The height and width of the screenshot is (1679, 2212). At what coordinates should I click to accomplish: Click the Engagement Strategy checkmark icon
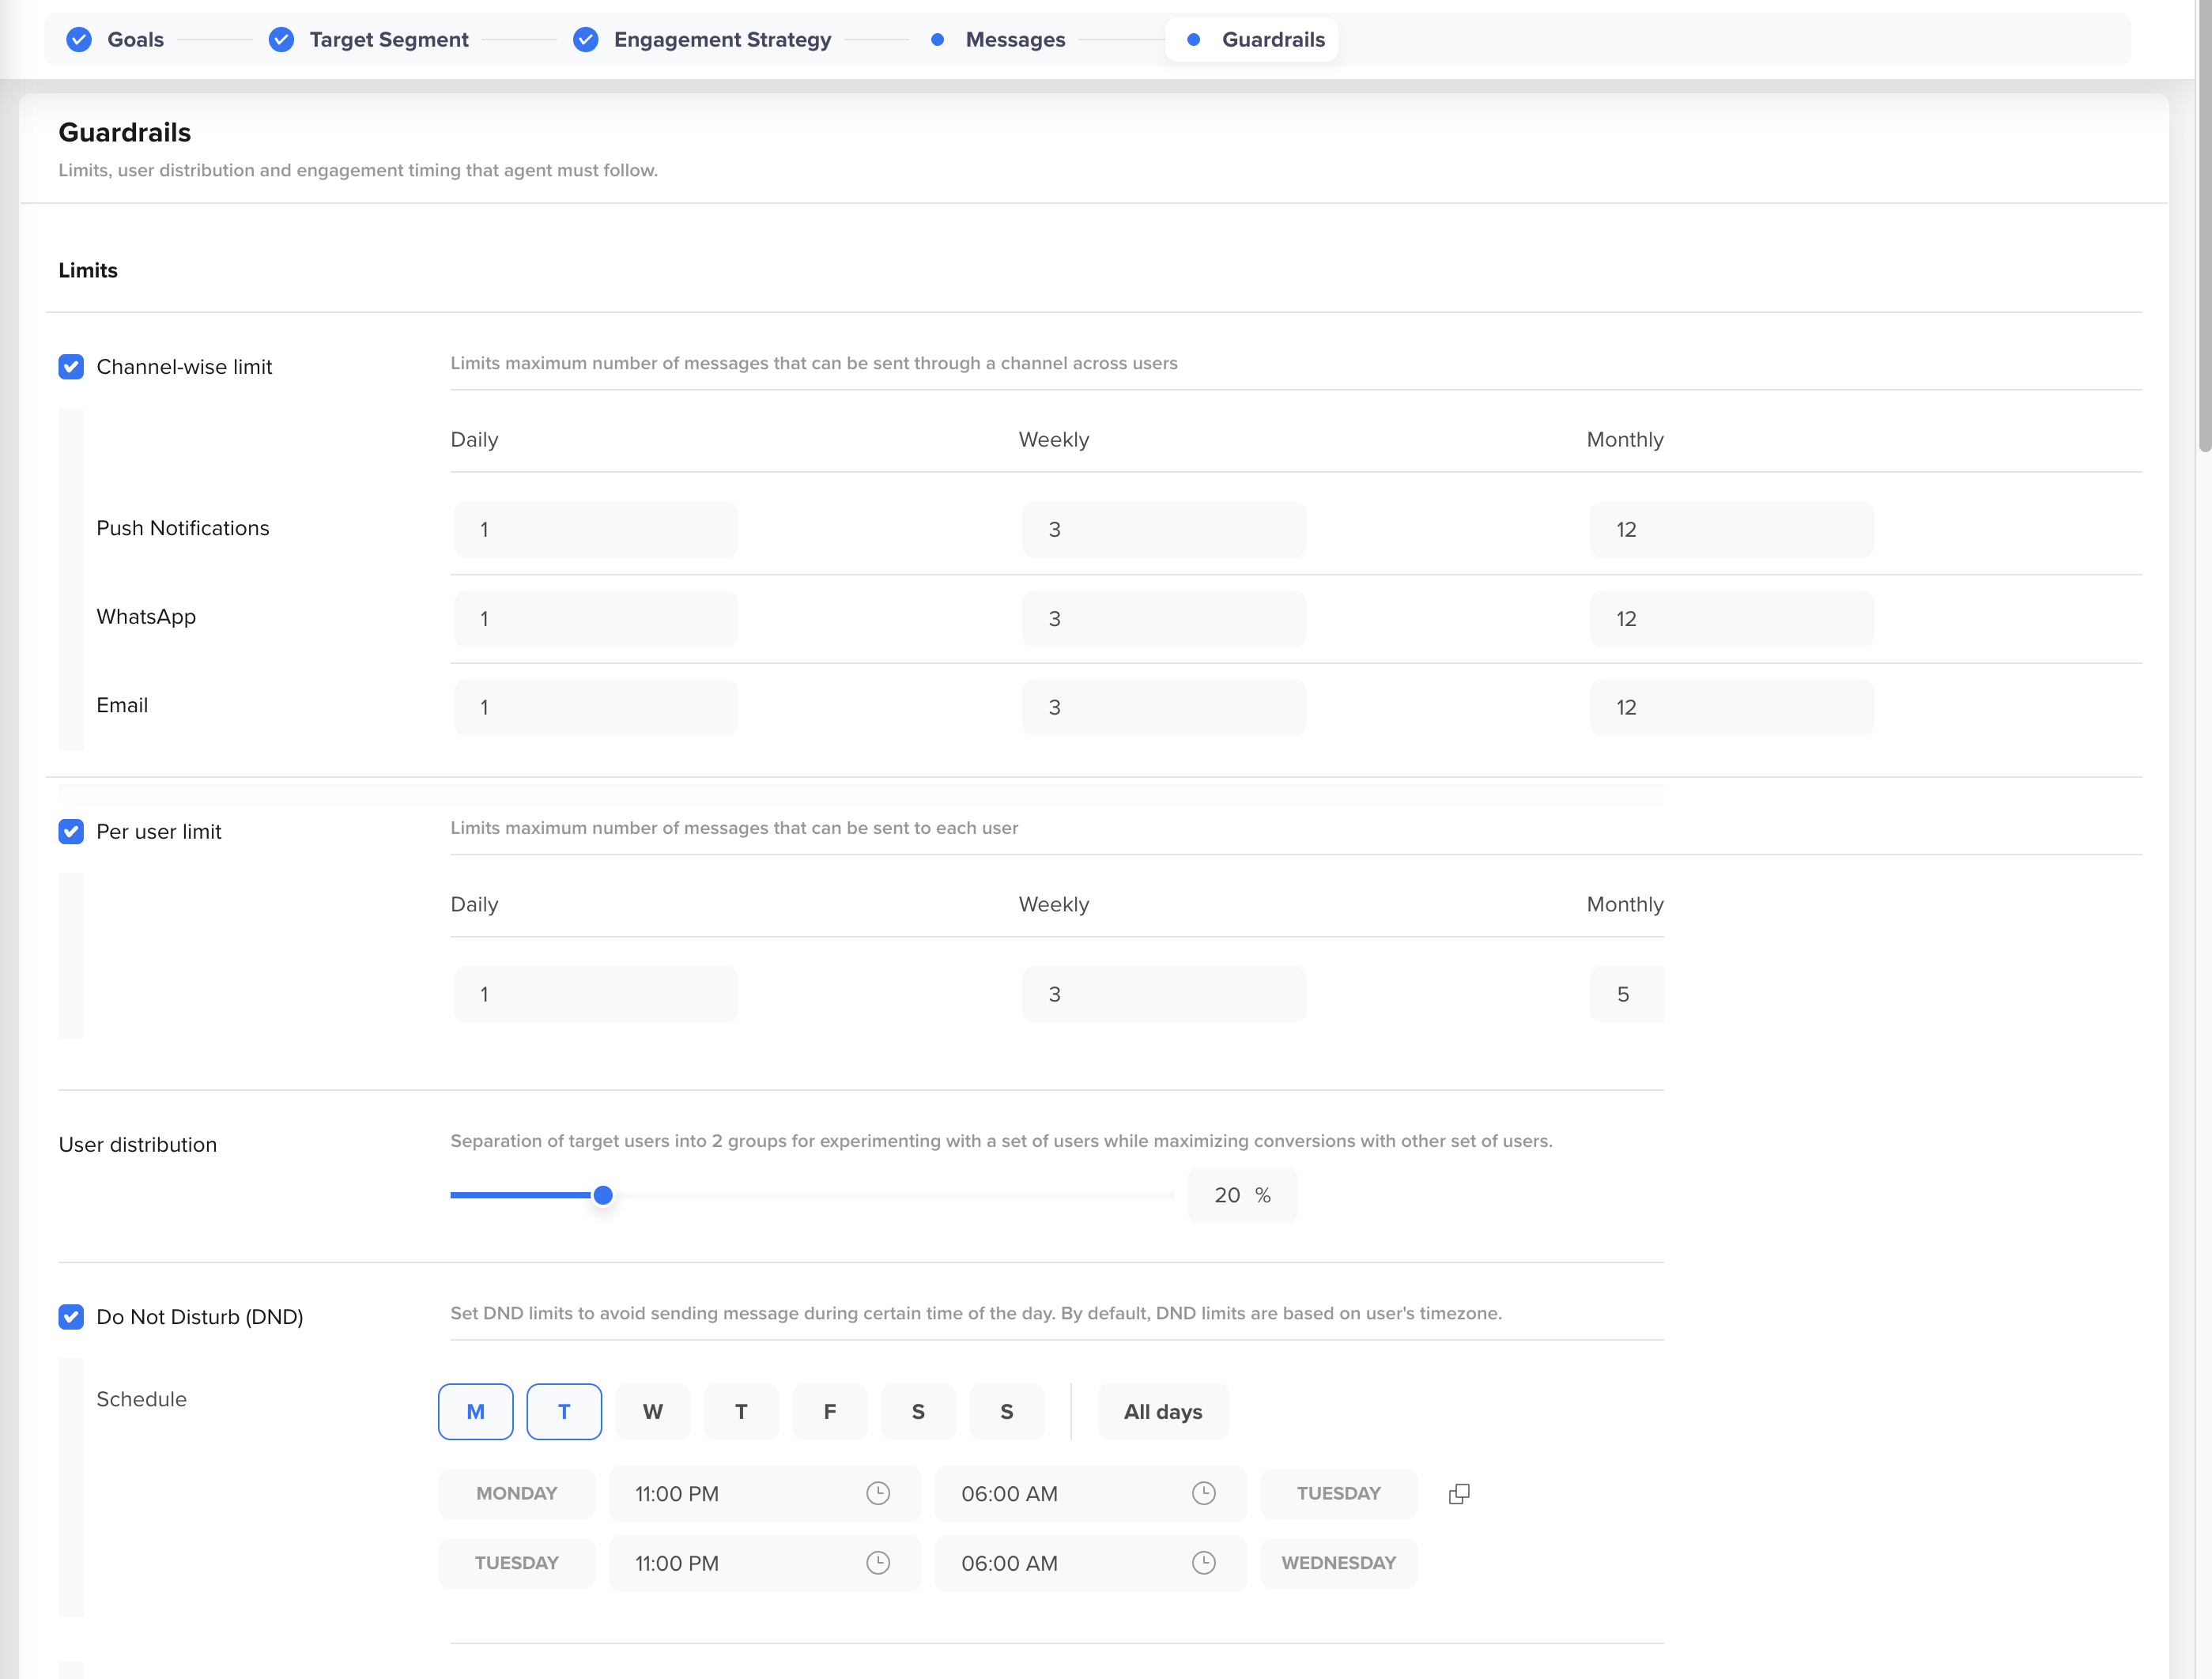(x=586, y=40)
